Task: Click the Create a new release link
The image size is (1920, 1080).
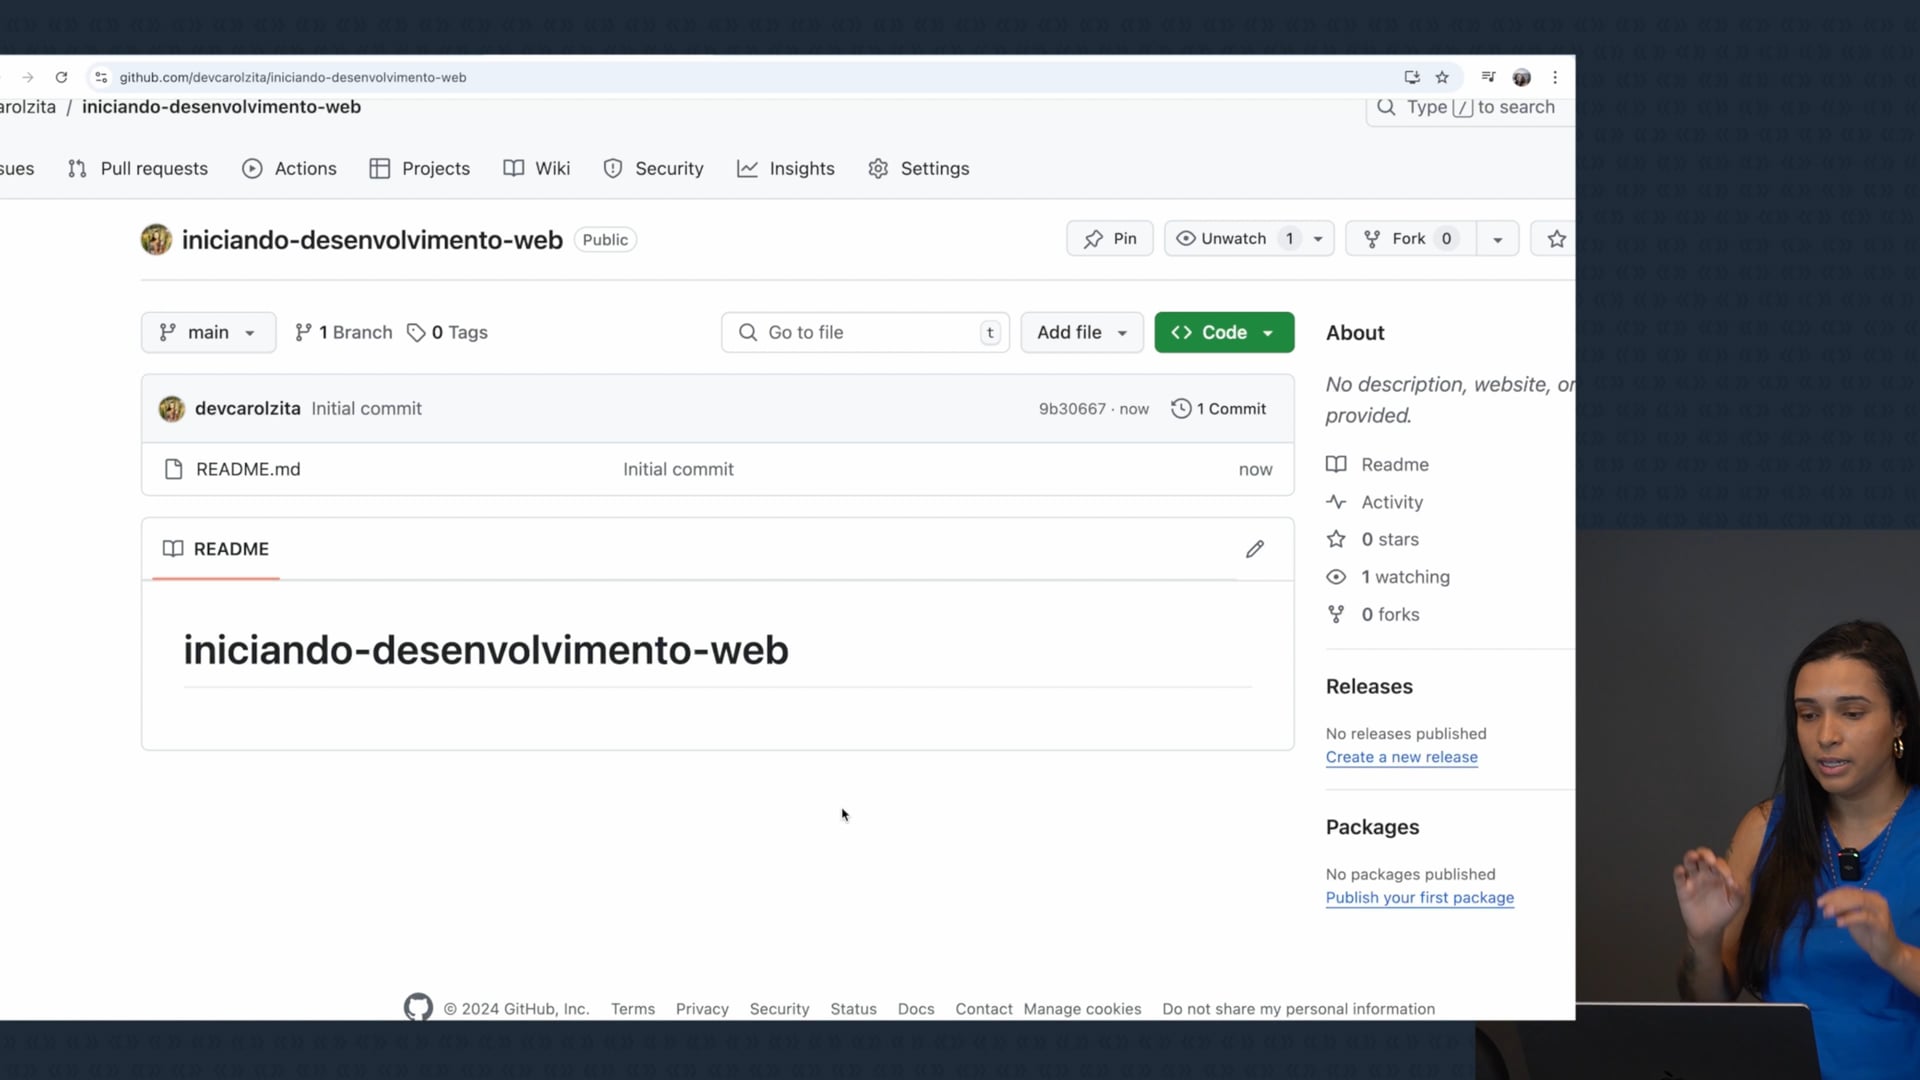Action: [x=1401, y=758]
